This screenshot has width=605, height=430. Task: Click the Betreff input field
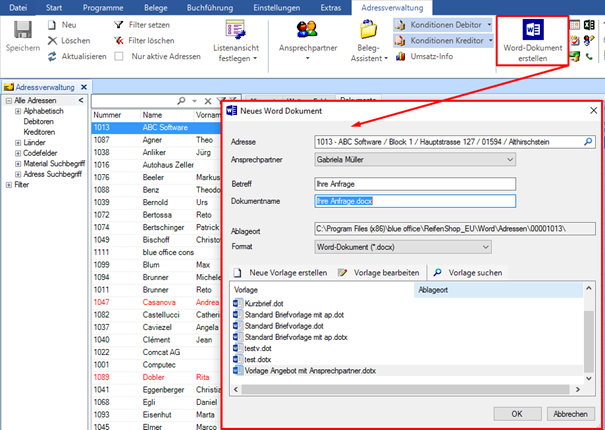pyautogui.click(x=415, y=184)
